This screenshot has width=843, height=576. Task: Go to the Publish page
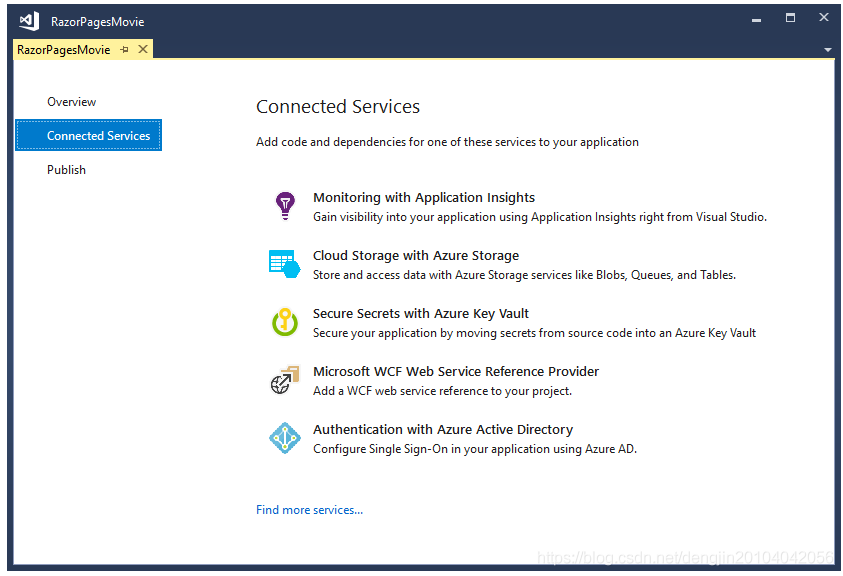(x=66, y=170)
